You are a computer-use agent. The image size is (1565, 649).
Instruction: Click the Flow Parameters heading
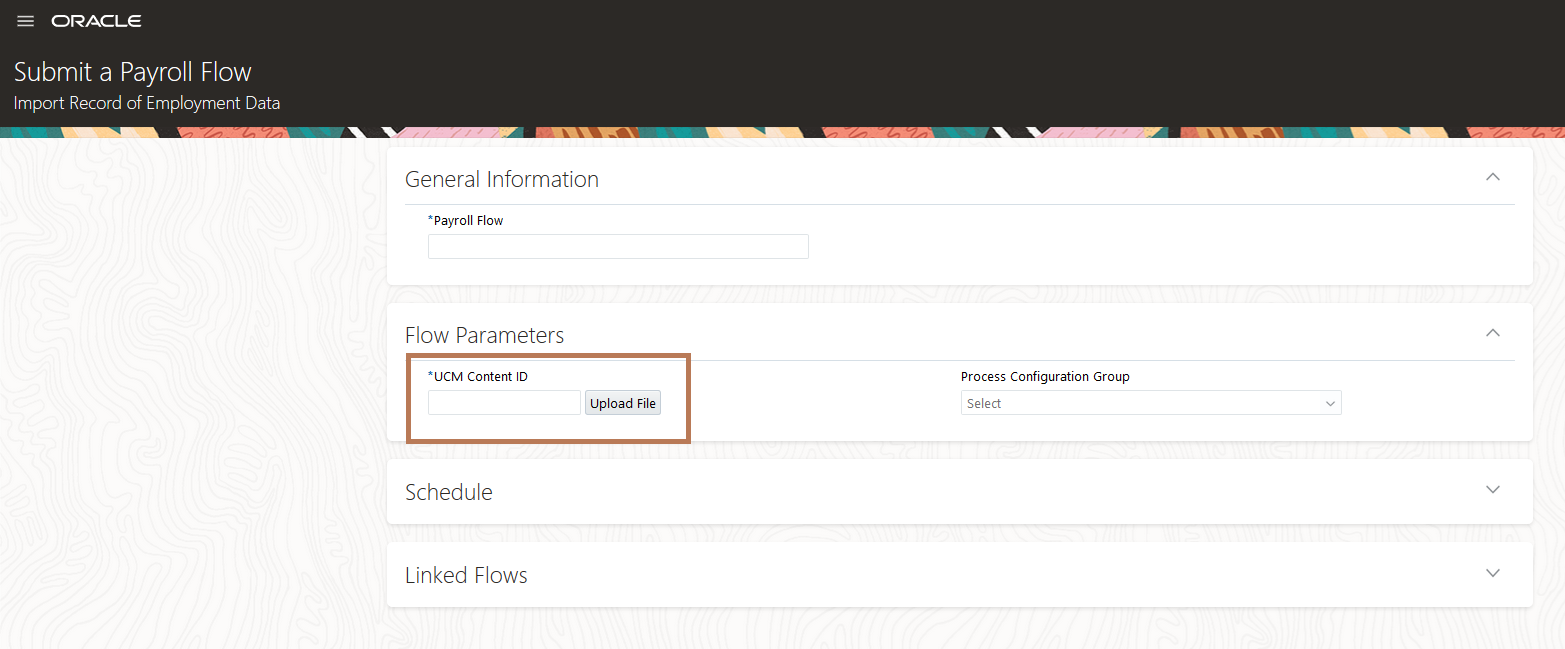click(x=484, y=335)
